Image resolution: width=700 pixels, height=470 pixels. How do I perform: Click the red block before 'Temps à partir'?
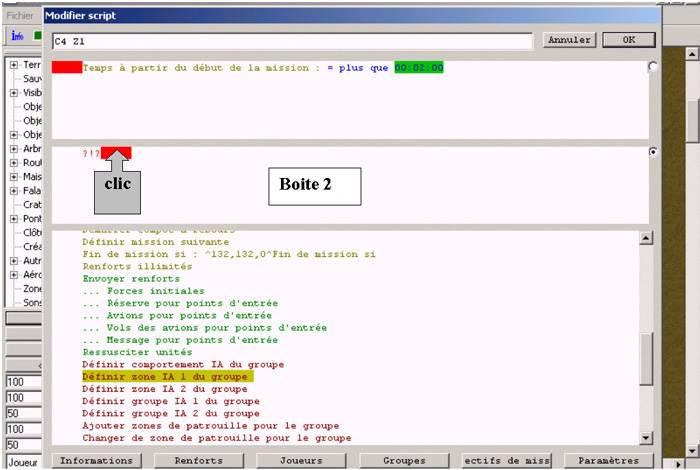pyautogui.click(x=67, y=67)
